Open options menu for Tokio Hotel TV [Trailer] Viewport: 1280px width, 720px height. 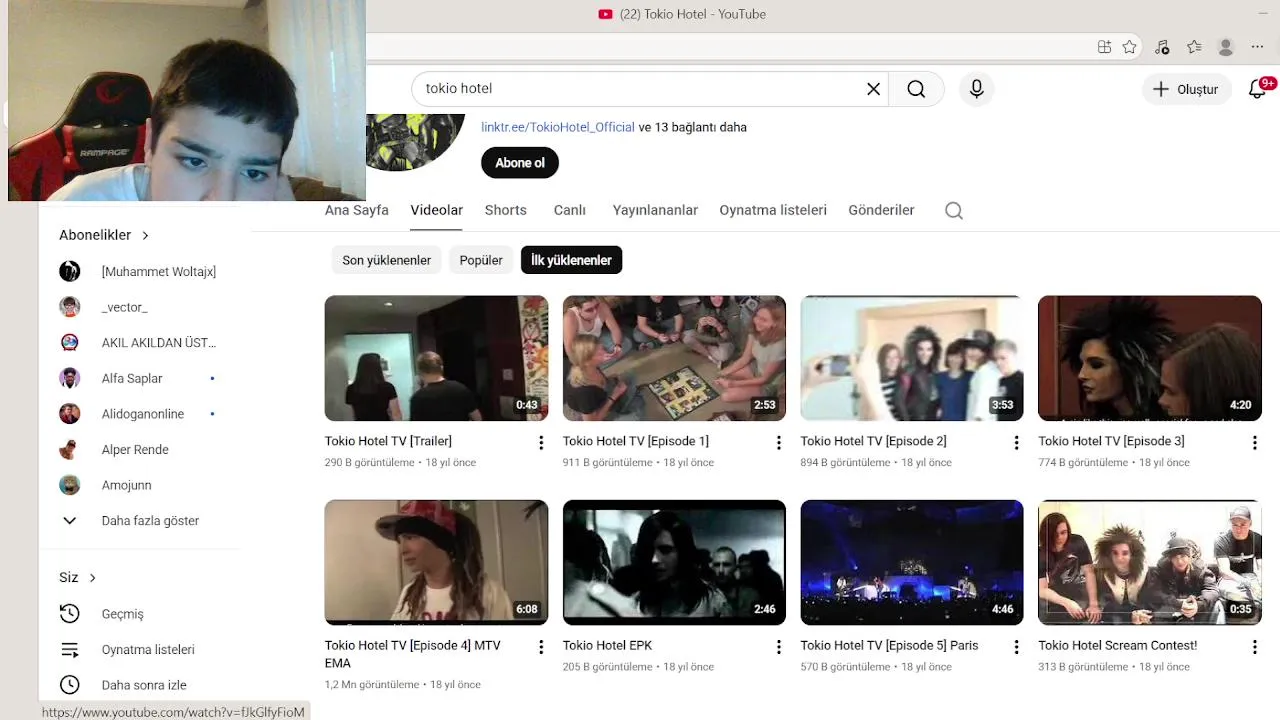541,442
